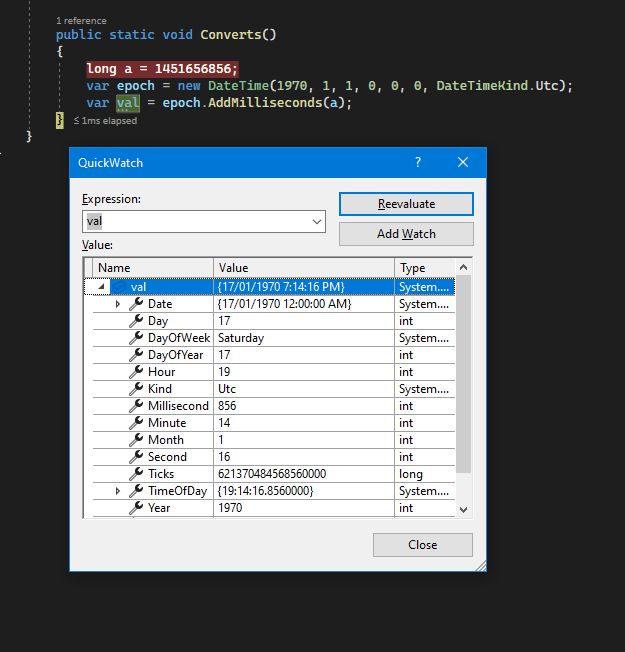Click the wrench icon beside DayOfYear
This screenshot has height=652, width=625.
(136, 355)
